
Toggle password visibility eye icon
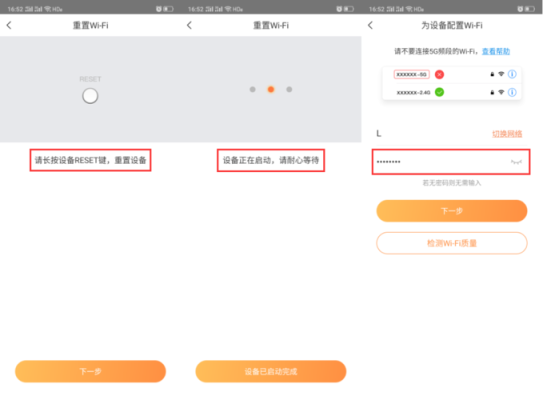coord(516,162)
